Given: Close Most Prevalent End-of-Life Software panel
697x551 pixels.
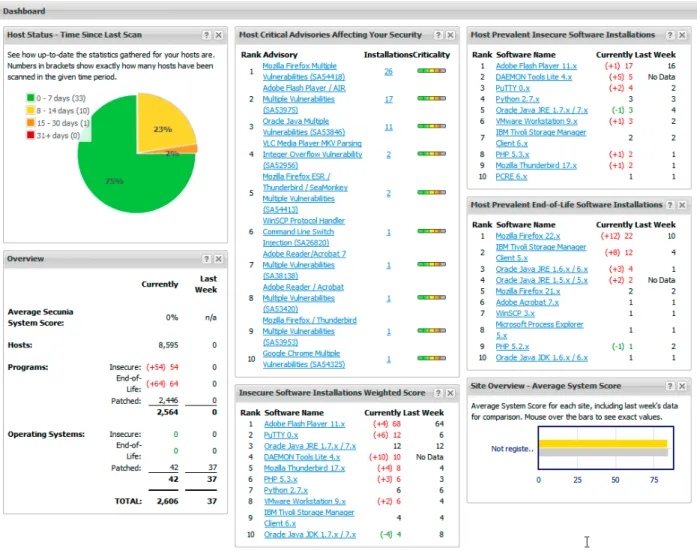Looking at the screenshot, I should click(682, 205).
